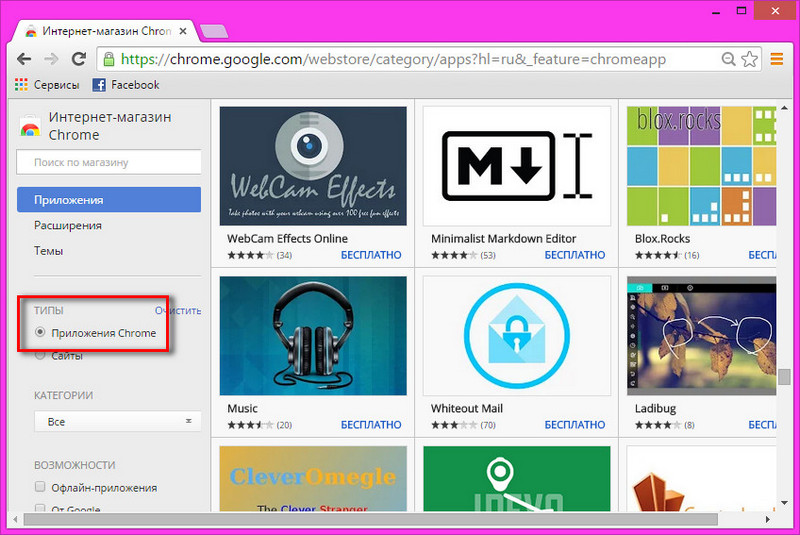This screenshot has height=535, width=800.
Task: Open the Расширения section
Action: pyautogui.click(x=68, y=225)
